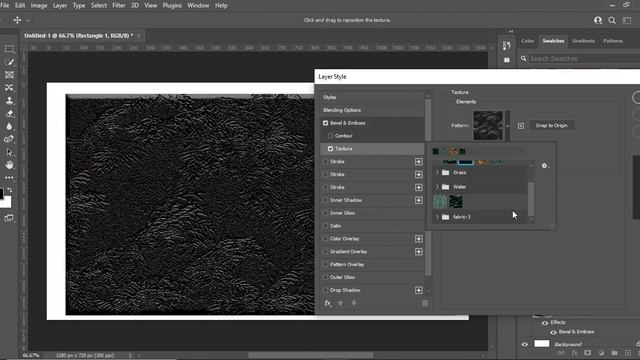
Task: Enable Satin checkbox
Action: click(x=325, y=226)
